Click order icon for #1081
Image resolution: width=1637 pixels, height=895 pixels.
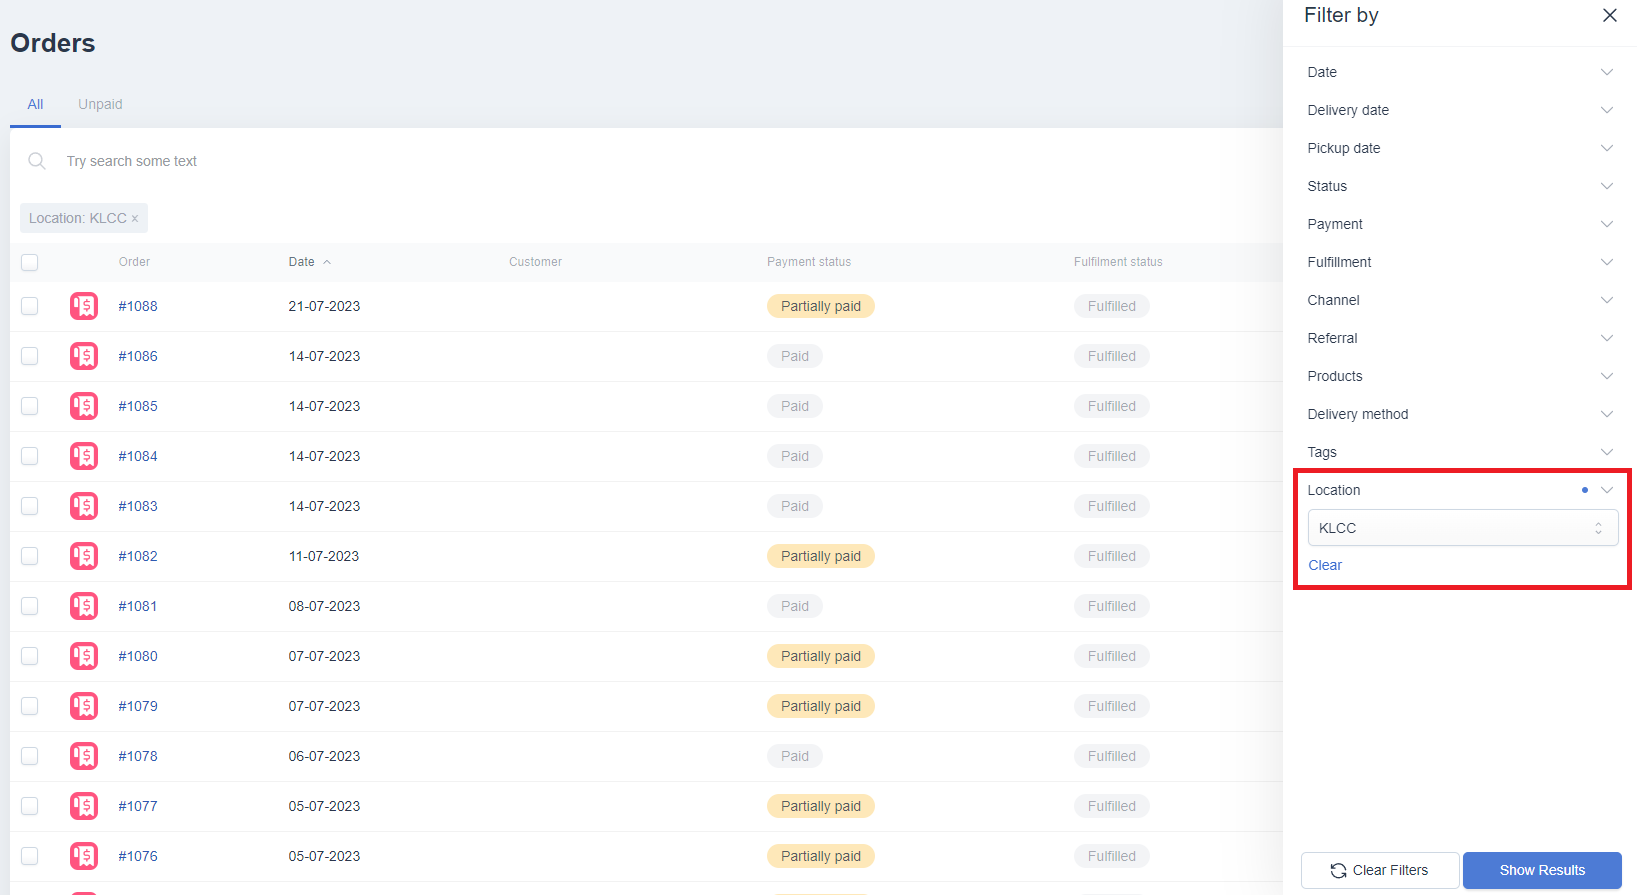pyautogui.click(x=84, y=606)
